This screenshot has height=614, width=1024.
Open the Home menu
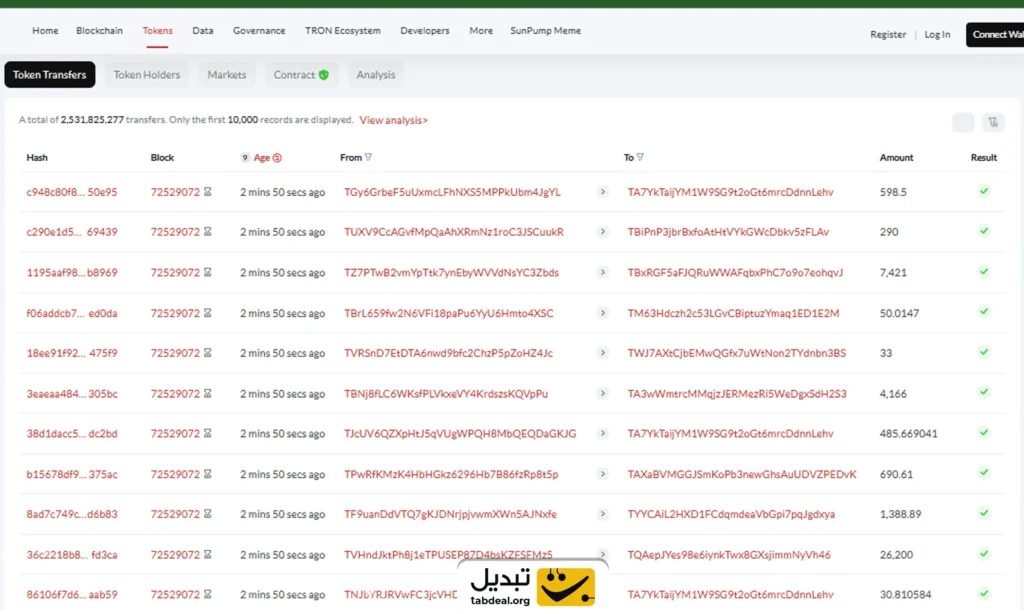point(45,31)
